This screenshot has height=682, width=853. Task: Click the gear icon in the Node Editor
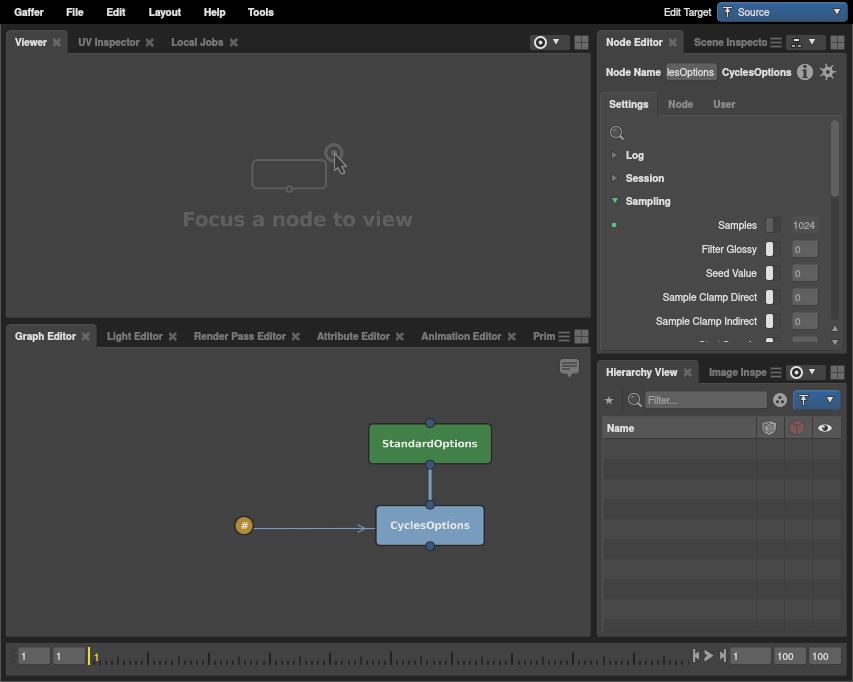(x=828, y=72)
